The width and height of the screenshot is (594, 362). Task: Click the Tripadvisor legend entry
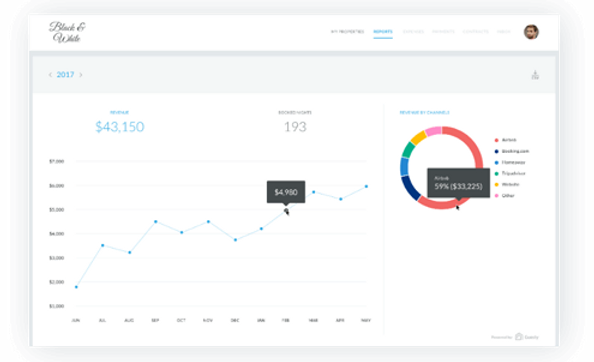(510, 173)
